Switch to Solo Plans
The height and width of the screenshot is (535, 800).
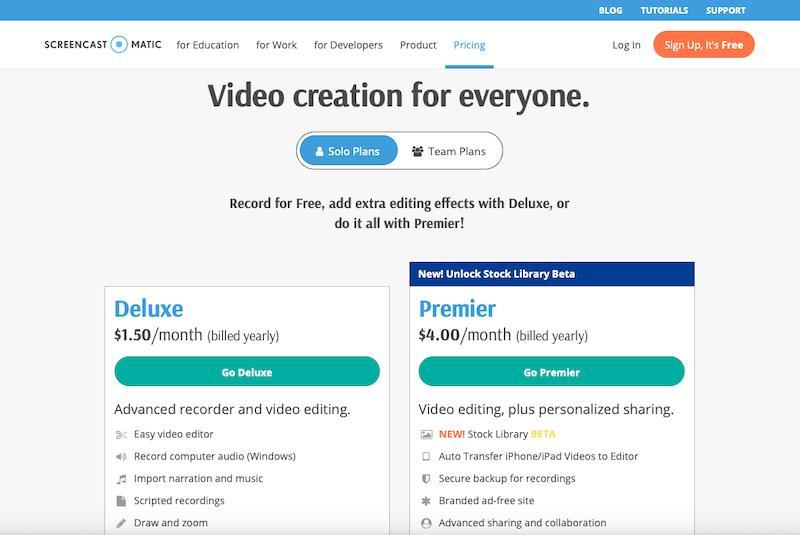pos(348,150)
